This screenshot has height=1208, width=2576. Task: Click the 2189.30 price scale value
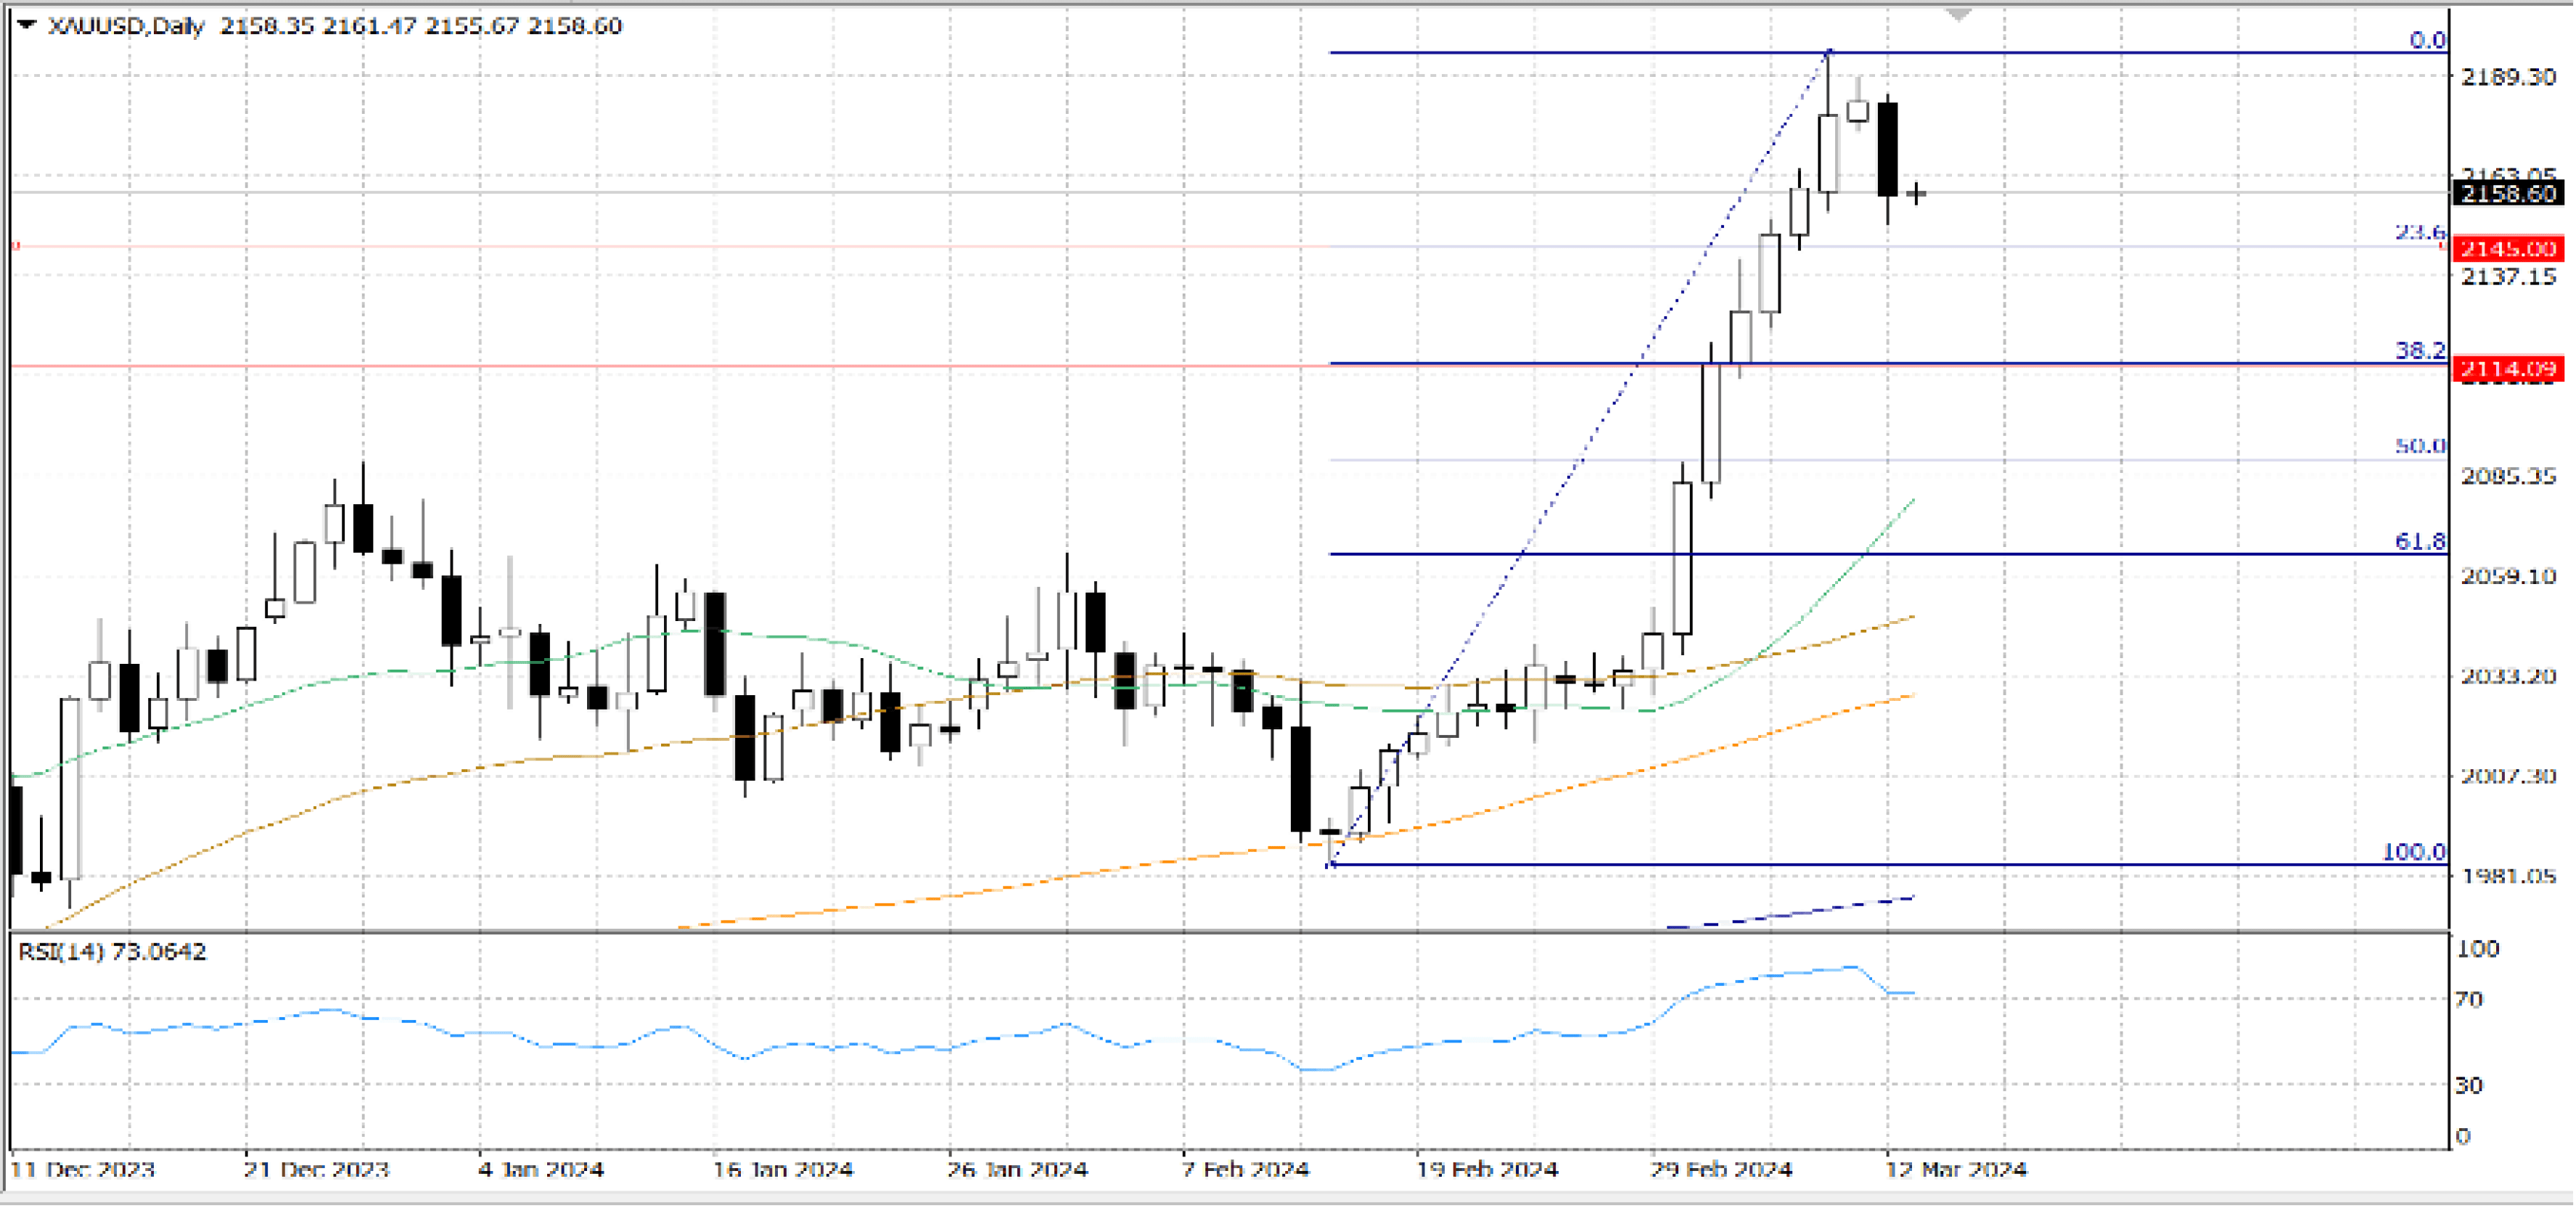coord(2507,77)
